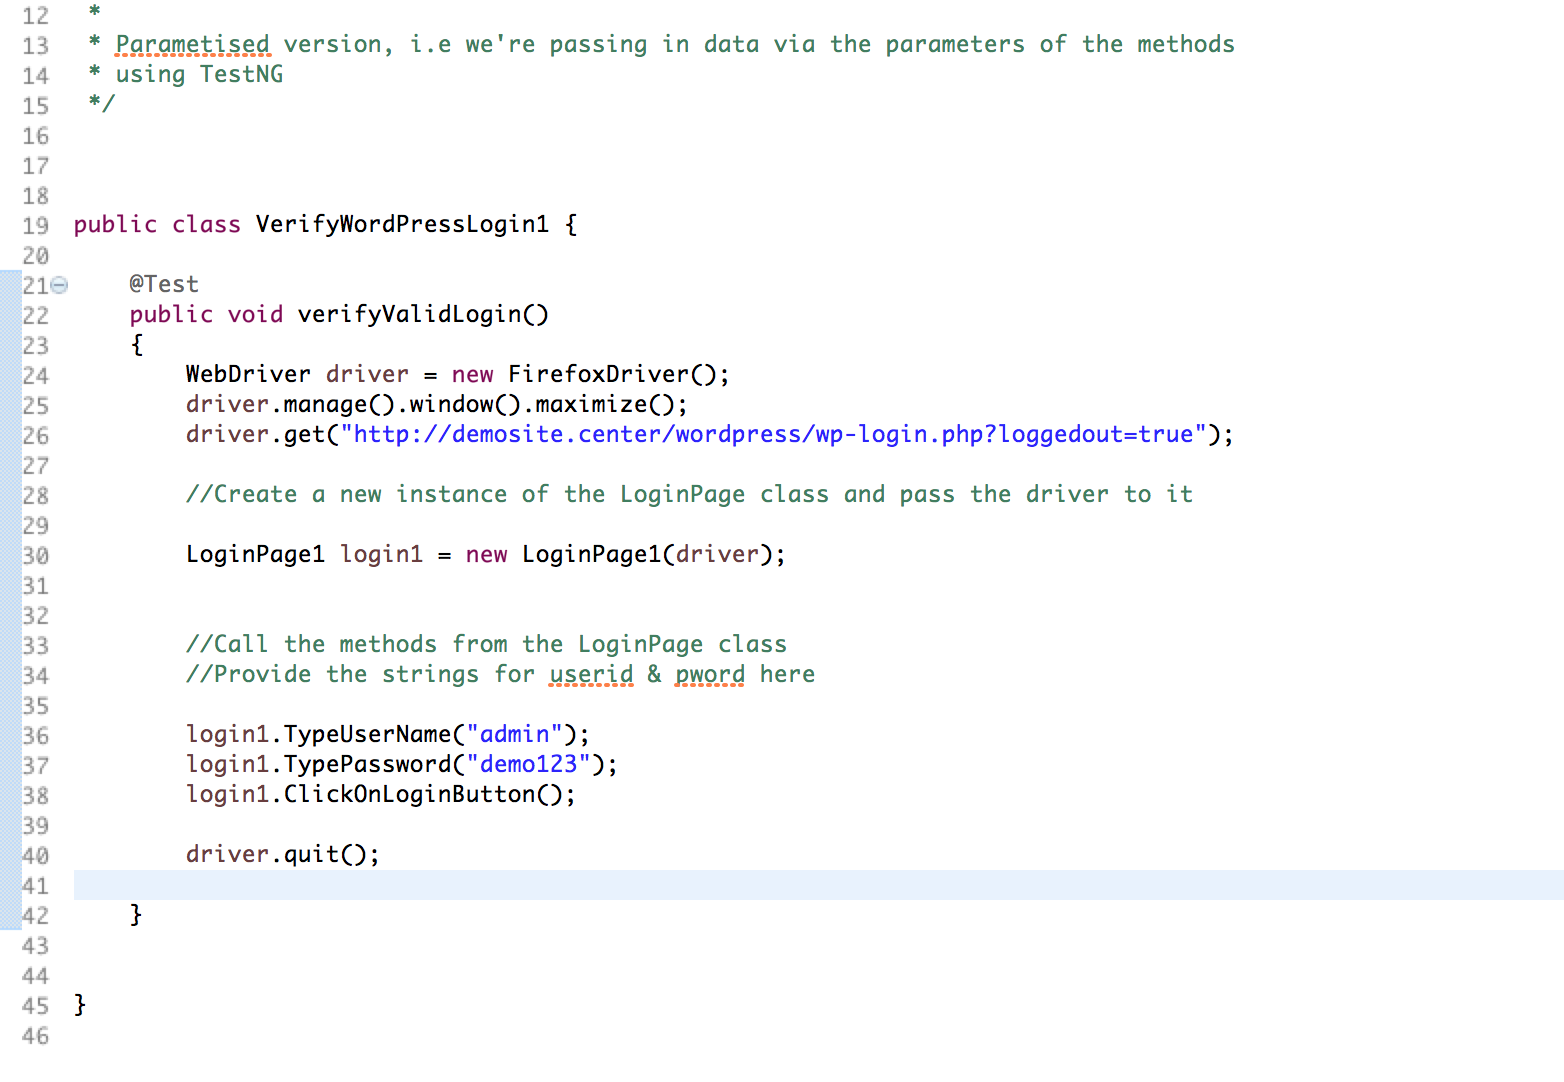Click the misspelled word Parametised
The width and height of the screenshot is (1564, 1082).
click(192, 44)
